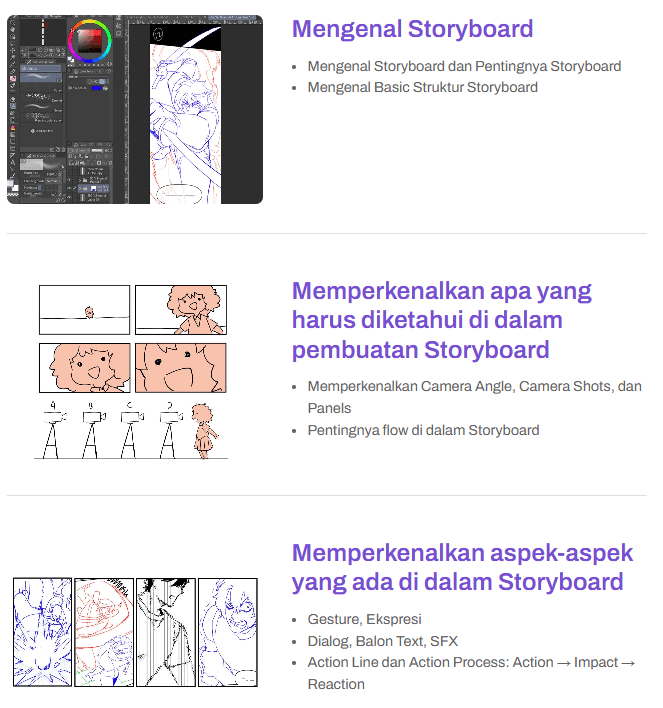
Task: Open the 'Memperkenalkan apa yang harus diketahui' heading
Action: click(x=442, y=320)
